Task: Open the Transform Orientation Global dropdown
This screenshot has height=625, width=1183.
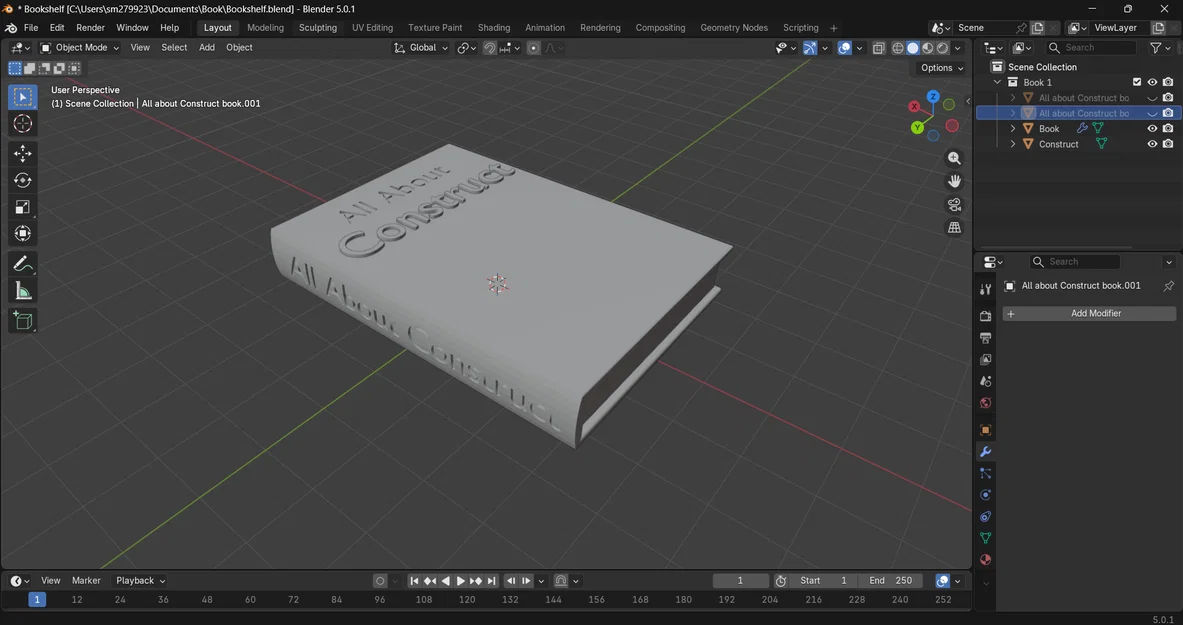Action: [x=425, y=47]
